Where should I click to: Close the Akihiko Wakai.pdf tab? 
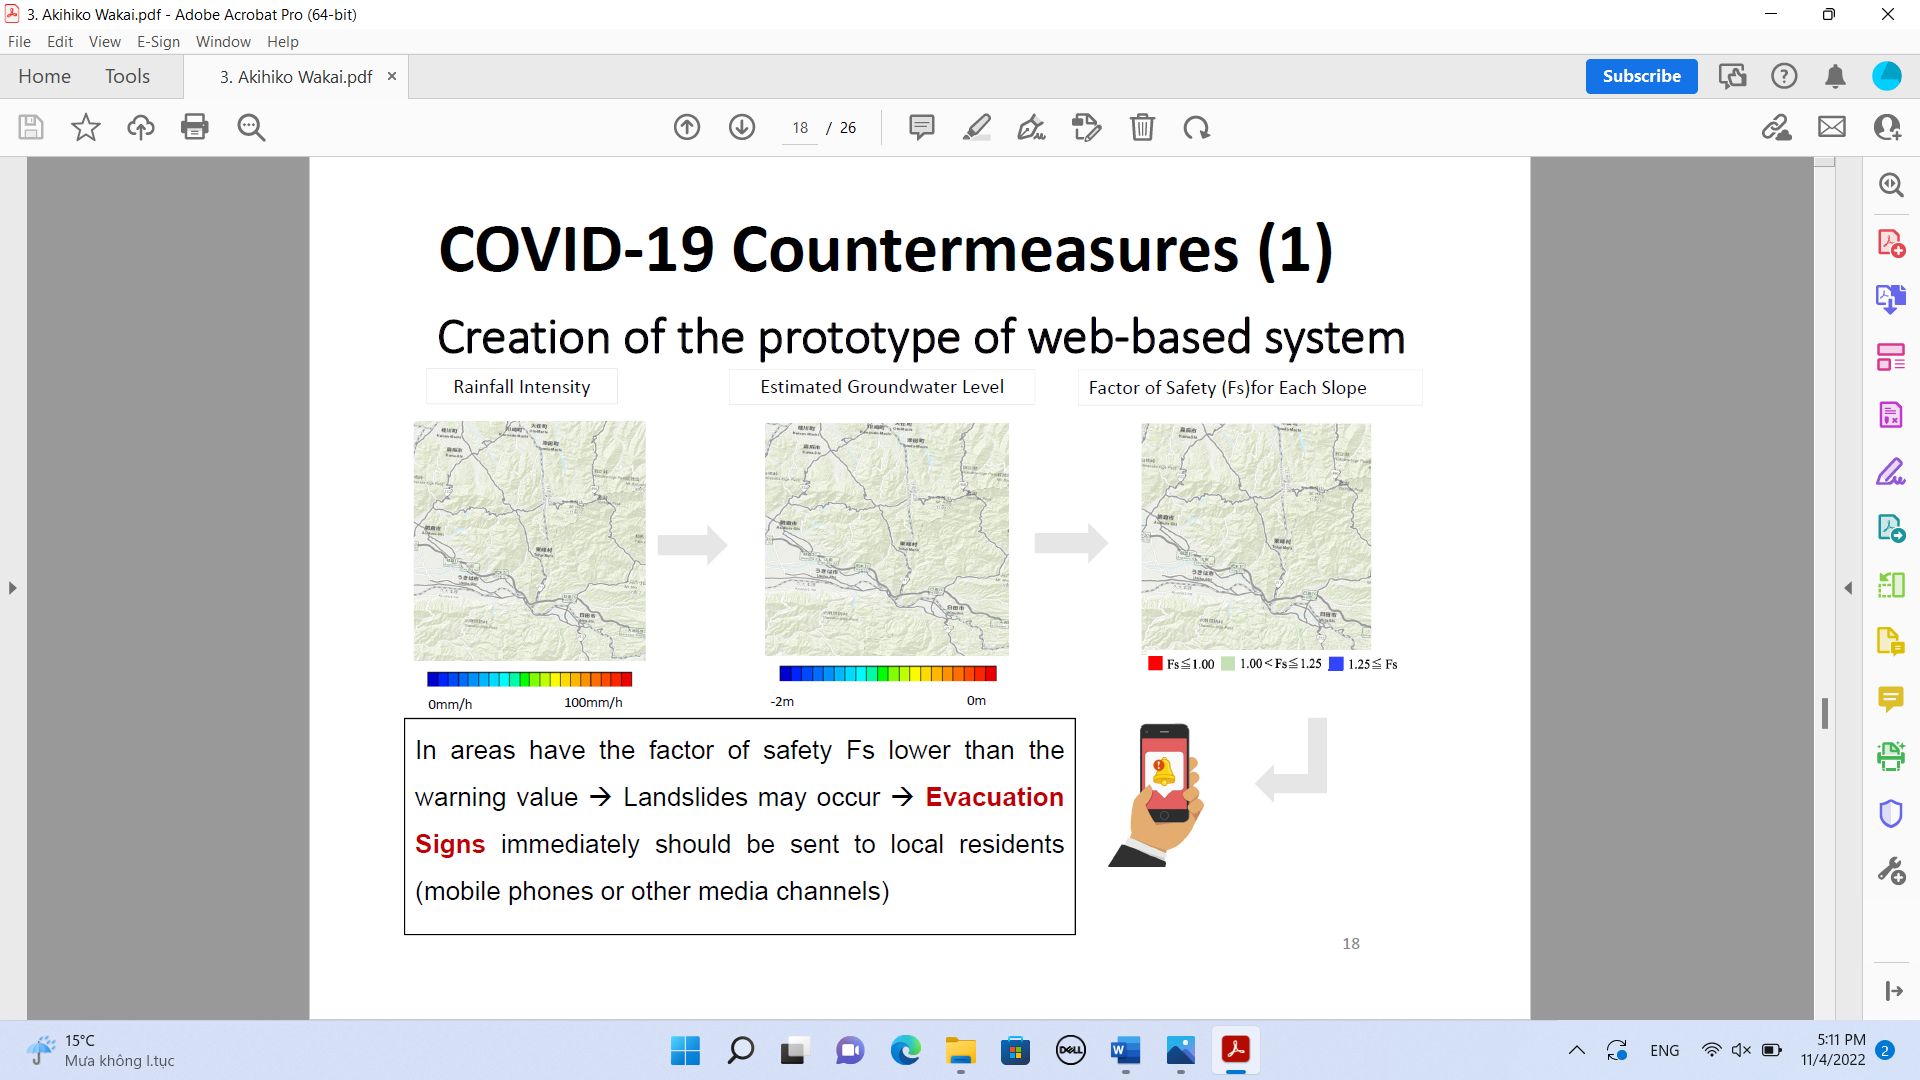[x=392, y=76]
